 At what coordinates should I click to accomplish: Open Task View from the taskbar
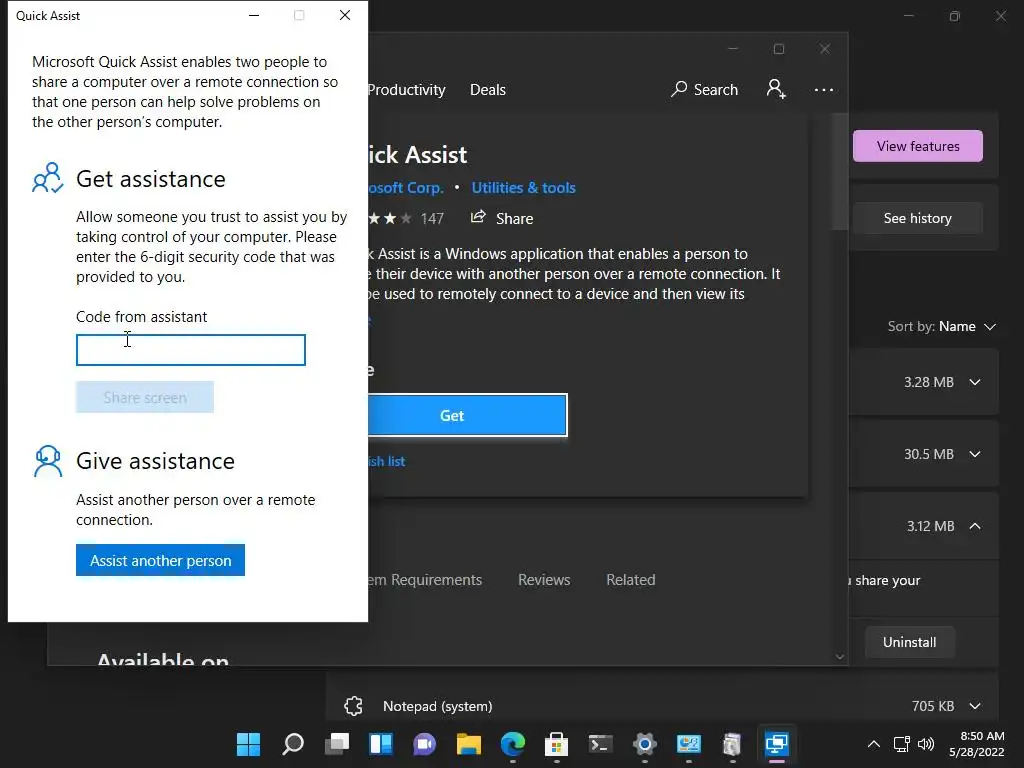click(x=337, y=744)
